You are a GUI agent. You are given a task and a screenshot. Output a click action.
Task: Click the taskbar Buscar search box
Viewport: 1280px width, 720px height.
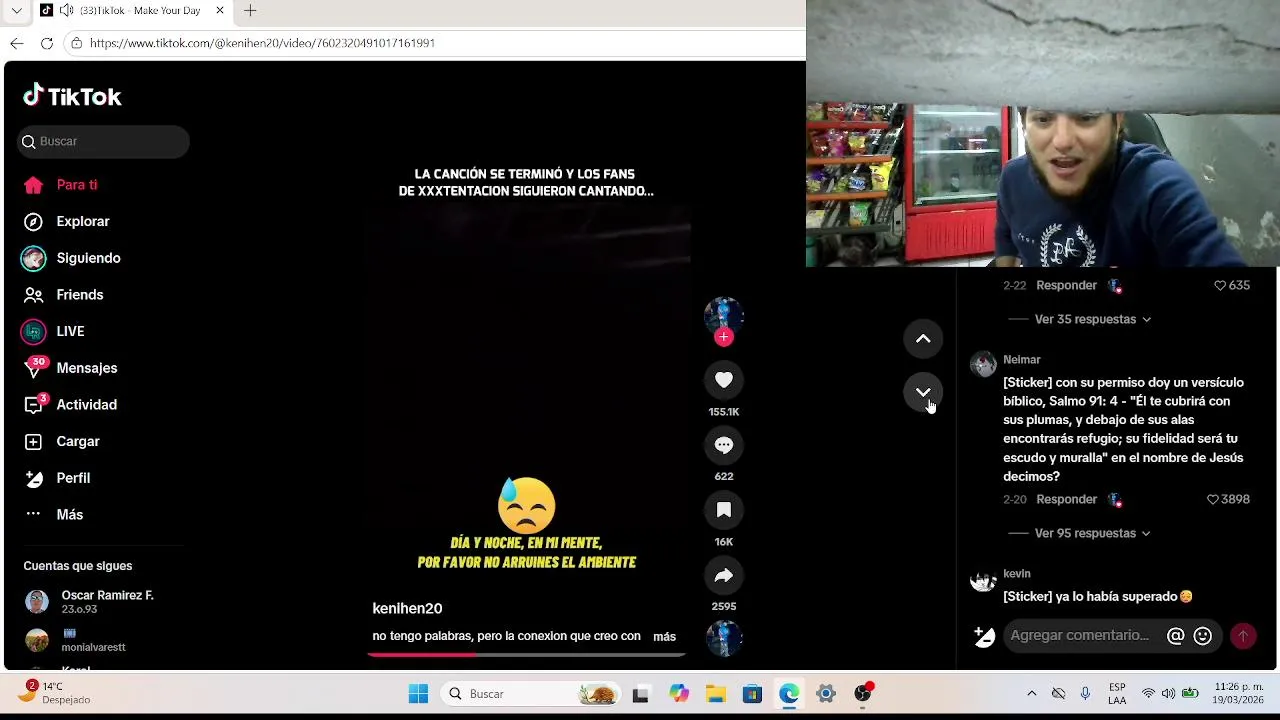[x=532, y=694]
